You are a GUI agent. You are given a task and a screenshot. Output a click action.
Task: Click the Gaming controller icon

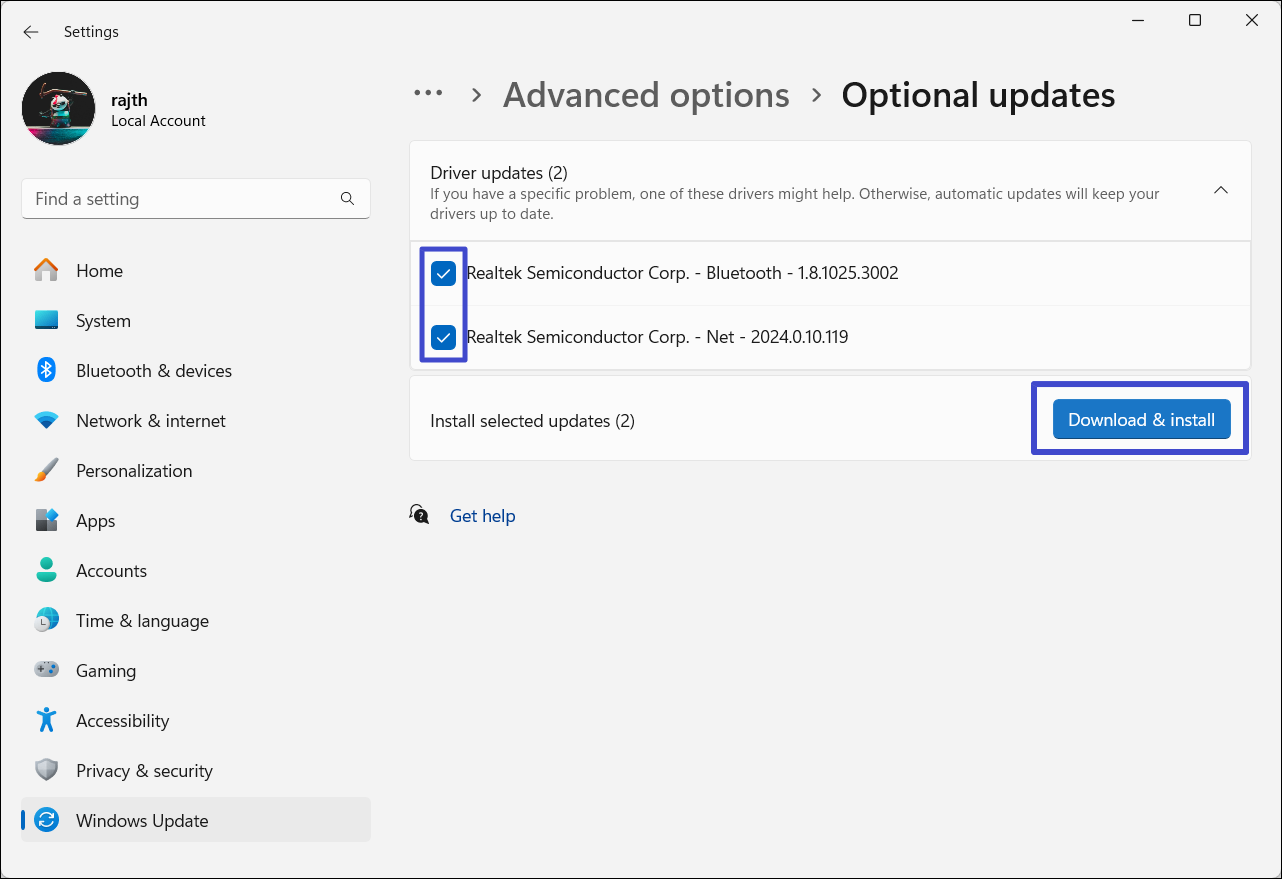(46, 670)
